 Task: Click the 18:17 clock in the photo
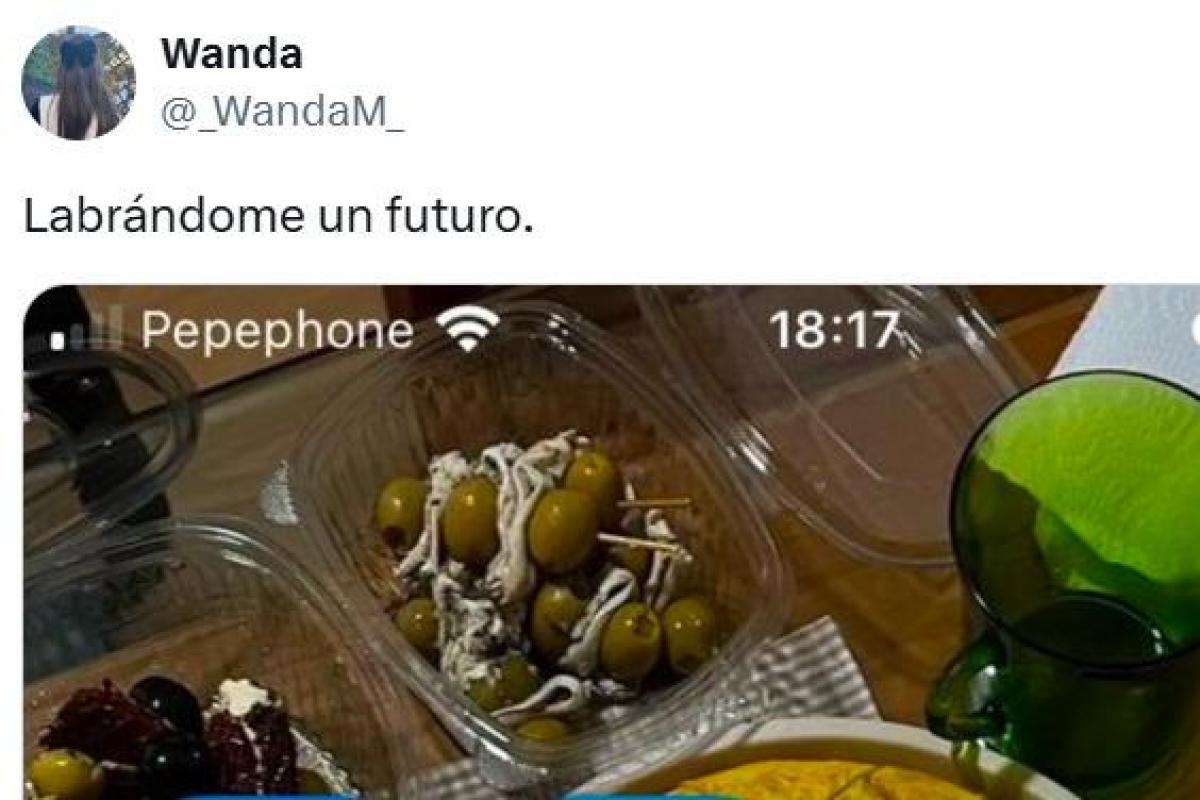click(x=834, y=331)
